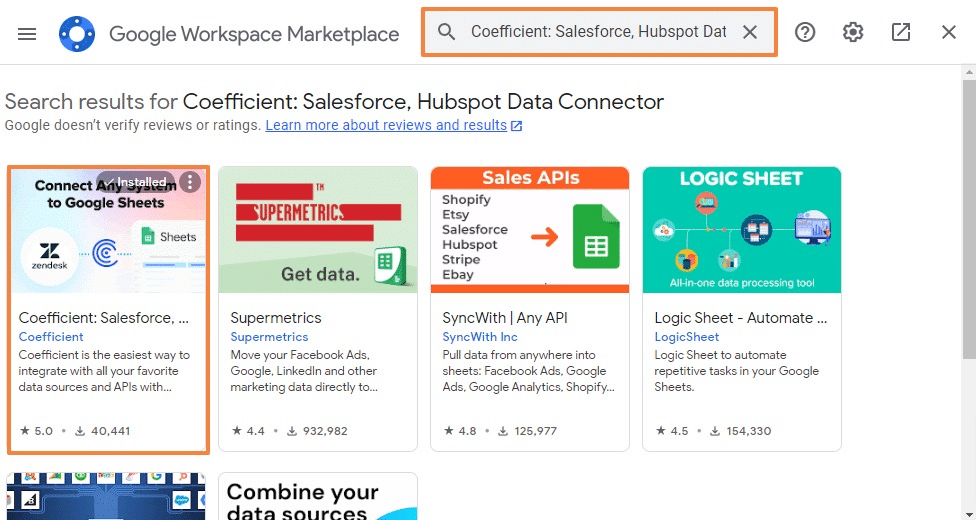Click the 154,330 downloads count

point(741,431)
